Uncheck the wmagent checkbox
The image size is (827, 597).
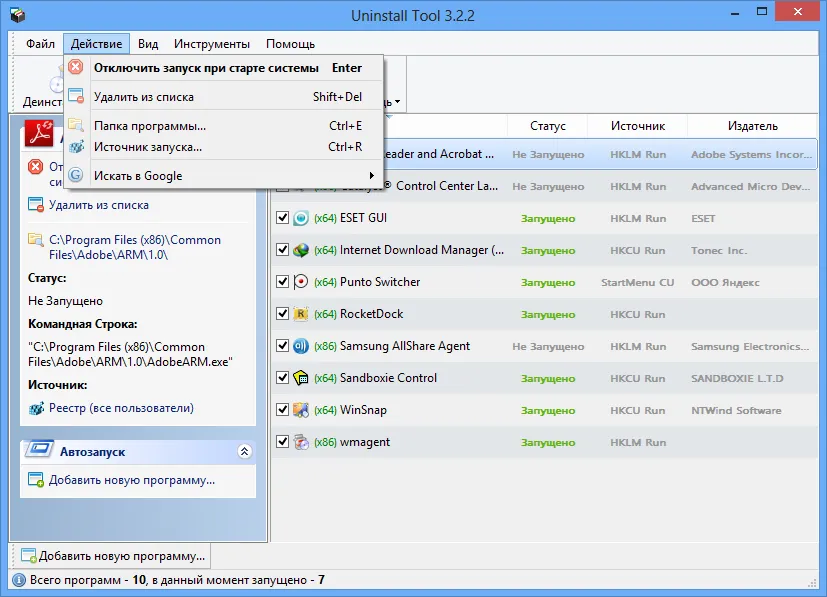coord(283,441)
